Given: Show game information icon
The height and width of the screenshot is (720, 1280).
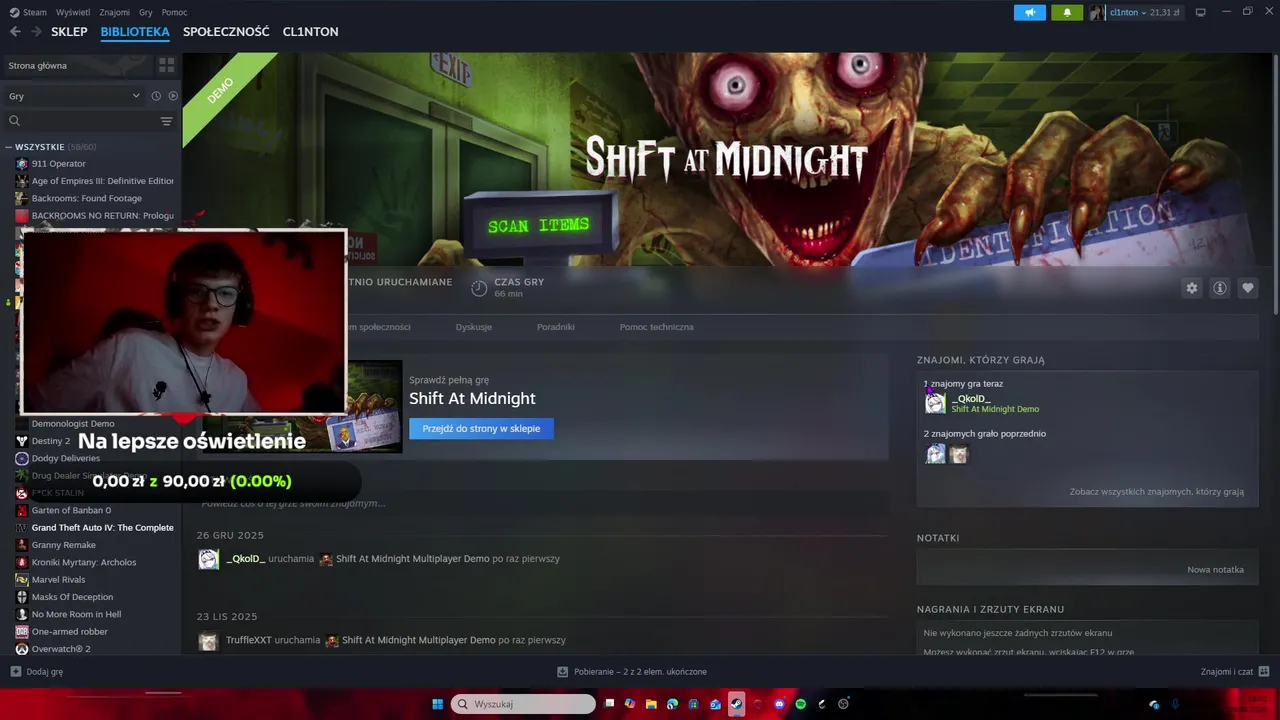Looking at the screenshot, I should pos(1220,288).
